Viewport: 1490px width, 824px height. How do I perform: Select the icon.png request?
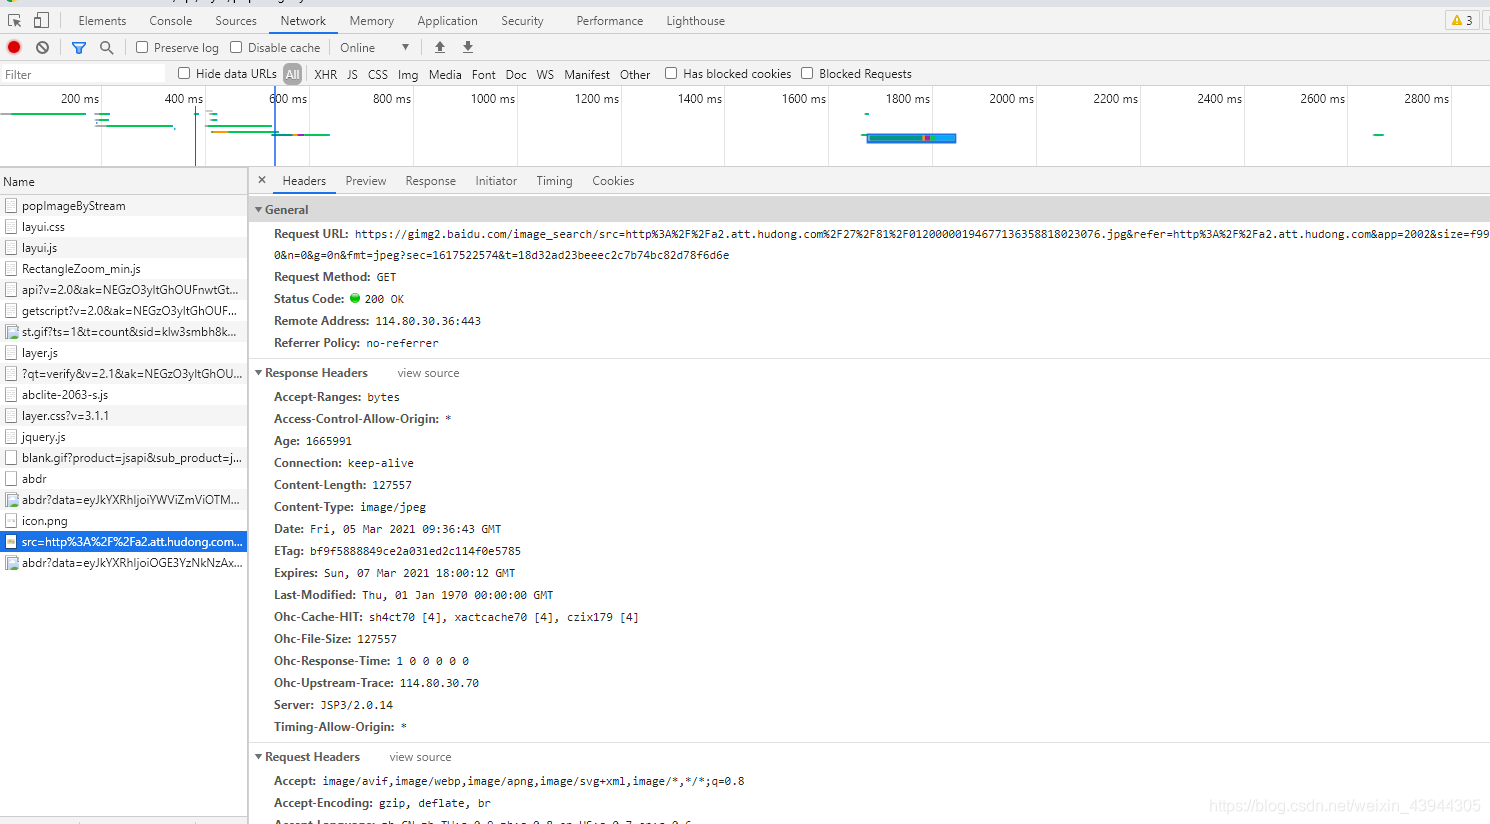[x=123, y=521]
